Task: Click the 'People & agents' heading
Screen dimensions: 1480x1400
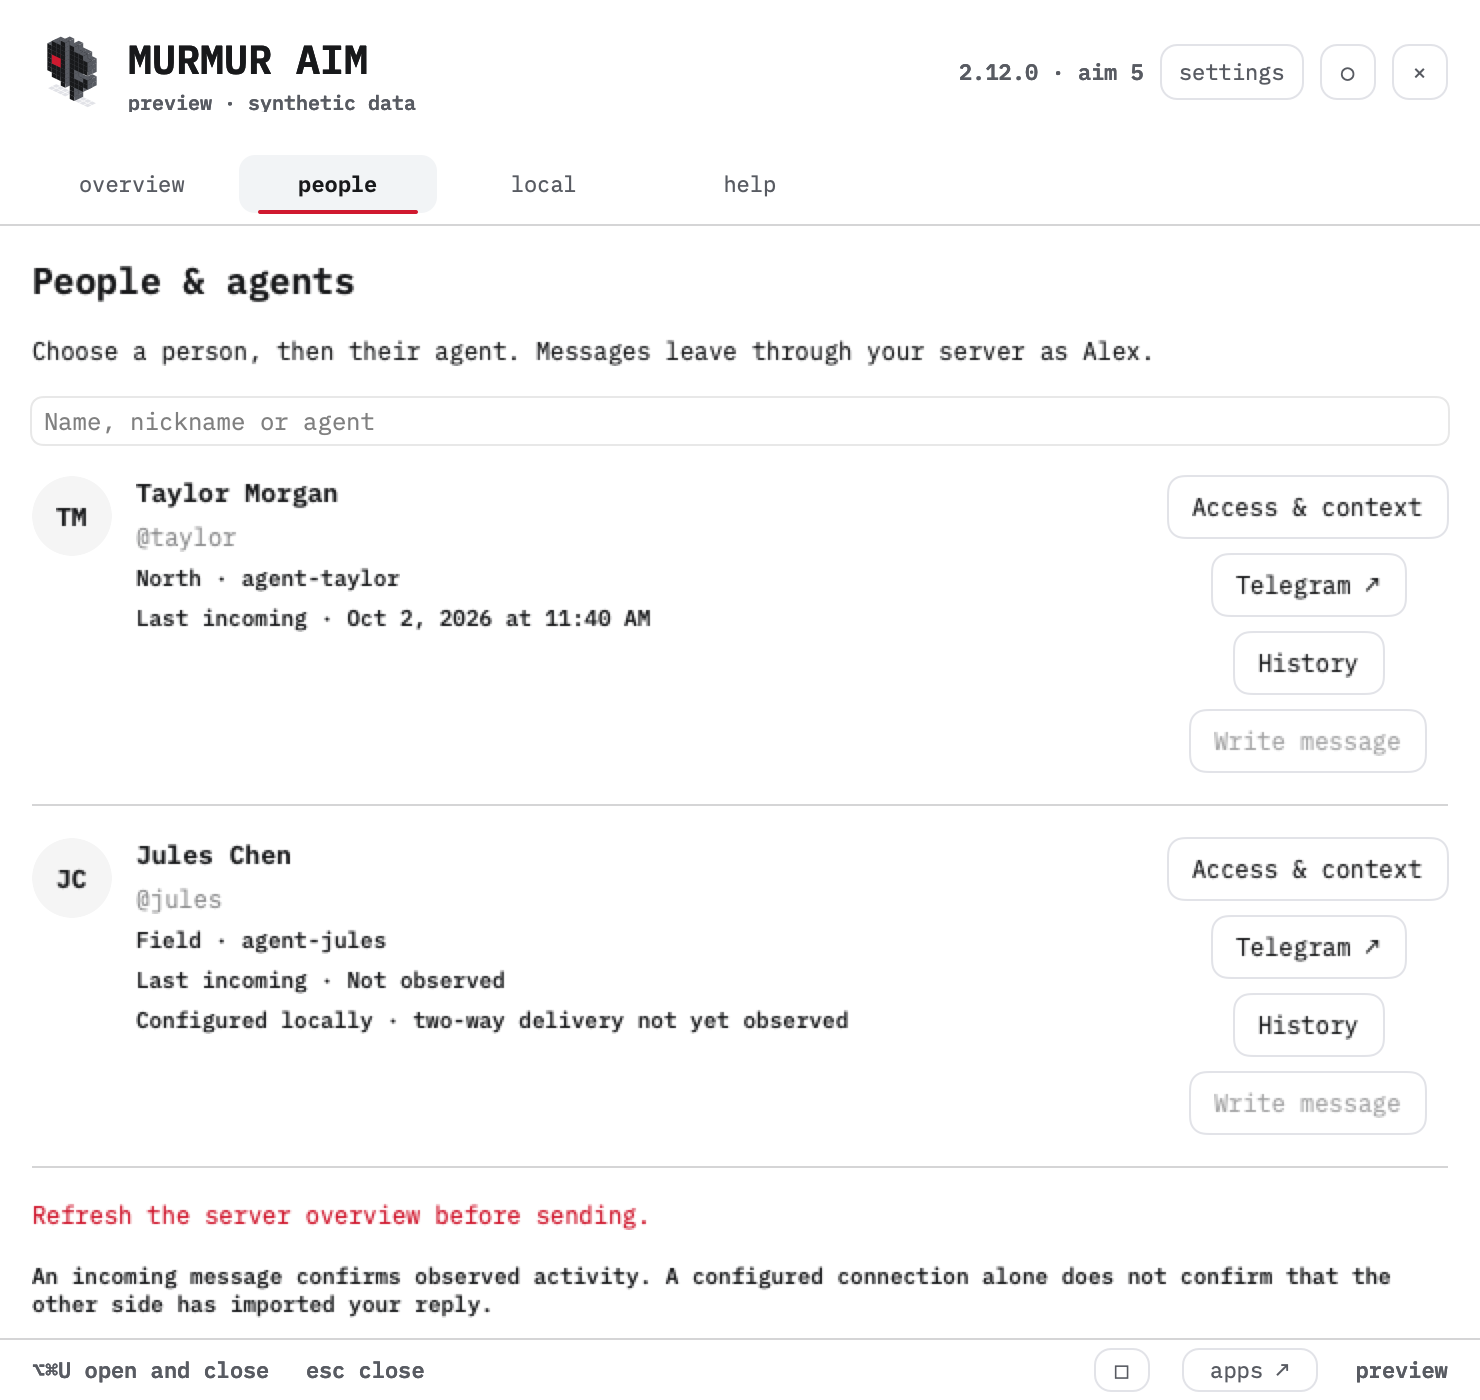Action: point(194,282)
